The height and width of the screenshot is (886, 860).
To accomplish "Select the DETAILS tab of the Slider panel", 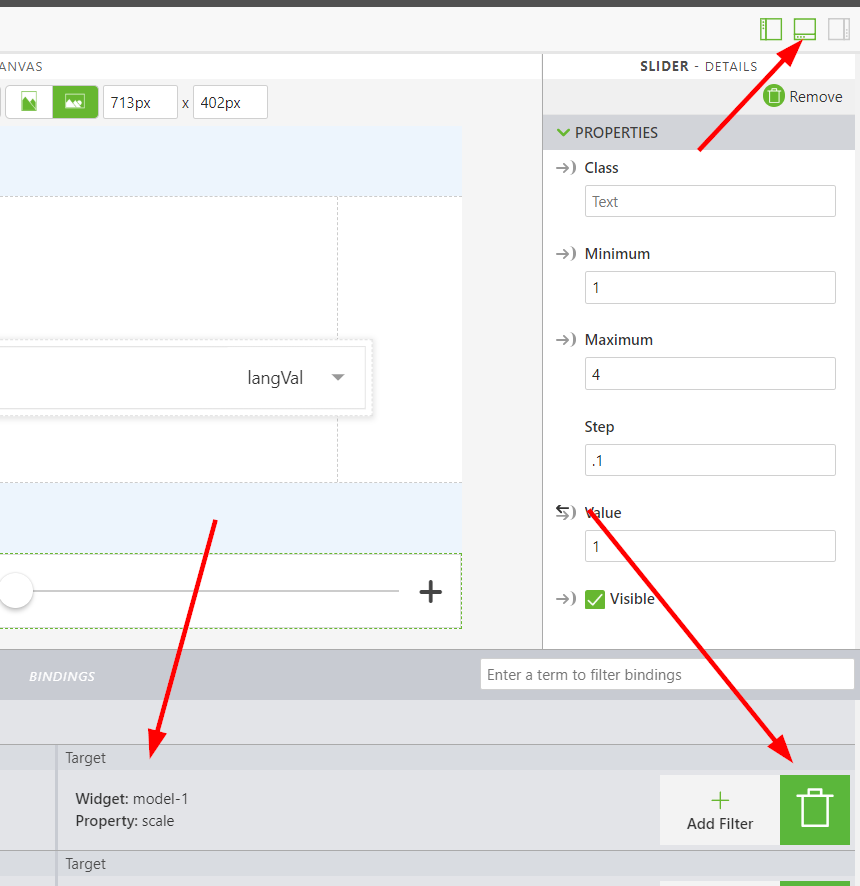I will (731, 66).
